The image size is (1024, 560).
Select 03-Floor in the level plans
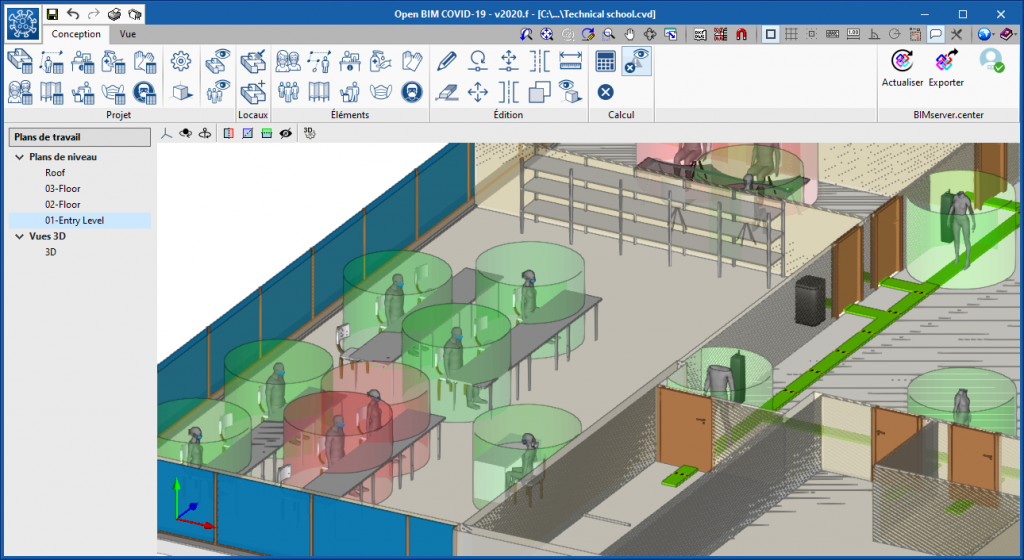[62, 188]
